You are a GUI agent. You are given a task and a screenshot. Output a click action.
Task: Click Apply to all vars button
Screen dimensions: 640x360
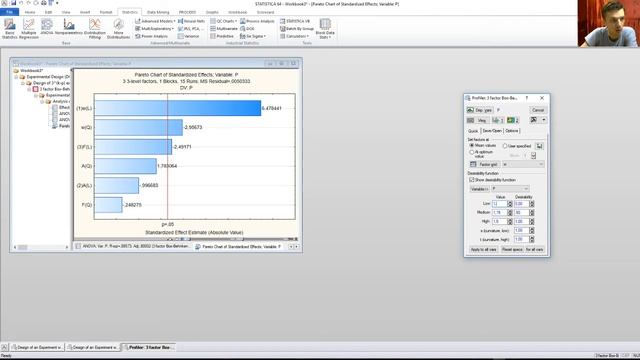point(483,249)
